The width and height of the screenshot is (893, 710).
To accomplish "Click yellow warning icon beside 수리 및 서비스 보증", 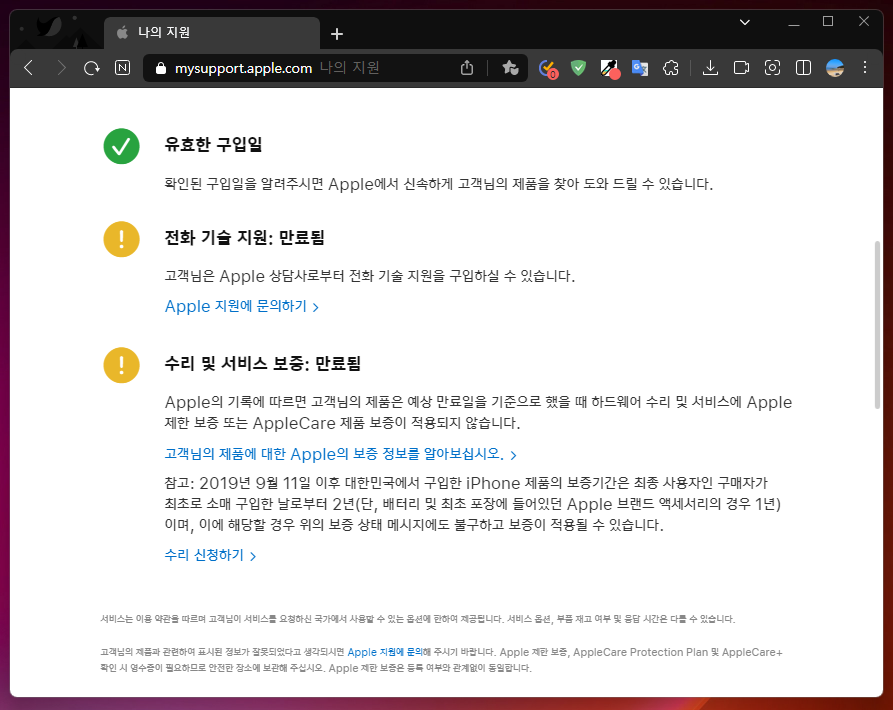I will tap(121, 365).
